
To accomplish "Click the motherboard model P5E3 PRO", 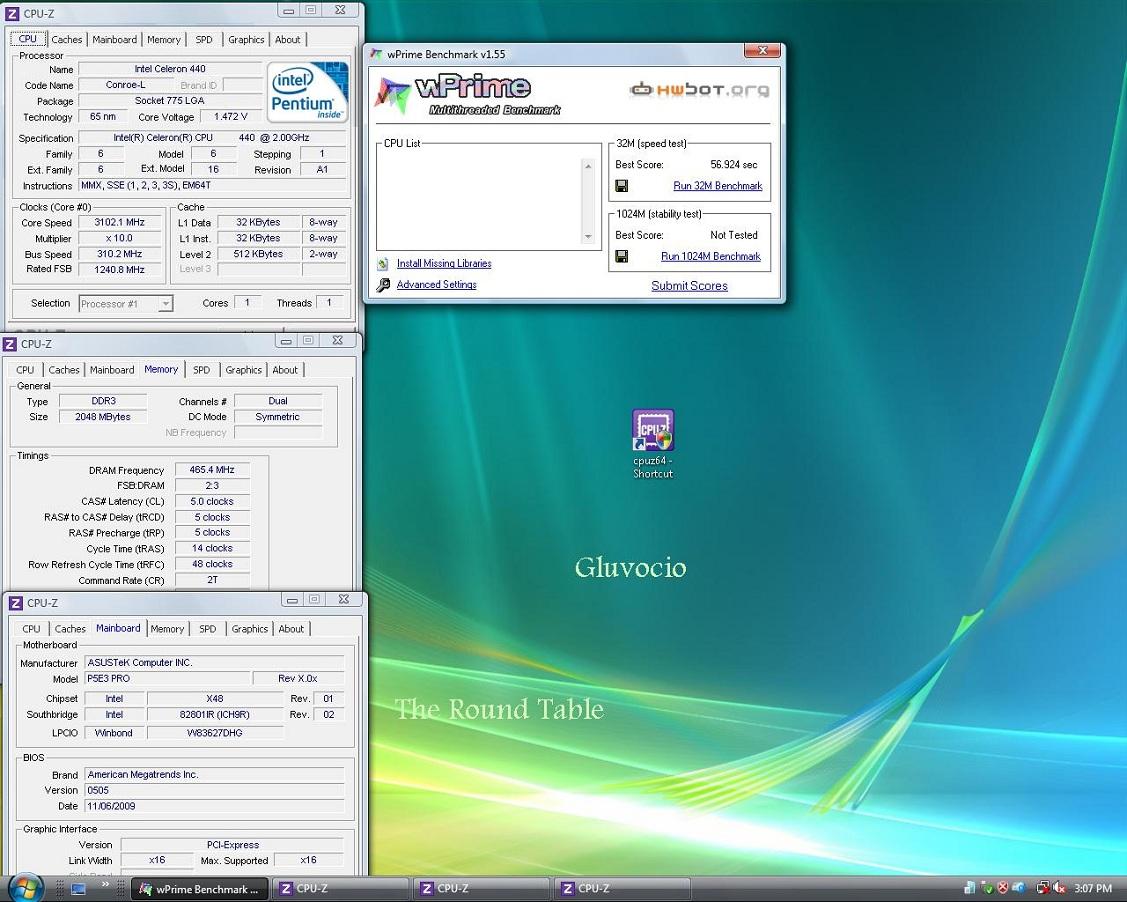I will 167,678.
